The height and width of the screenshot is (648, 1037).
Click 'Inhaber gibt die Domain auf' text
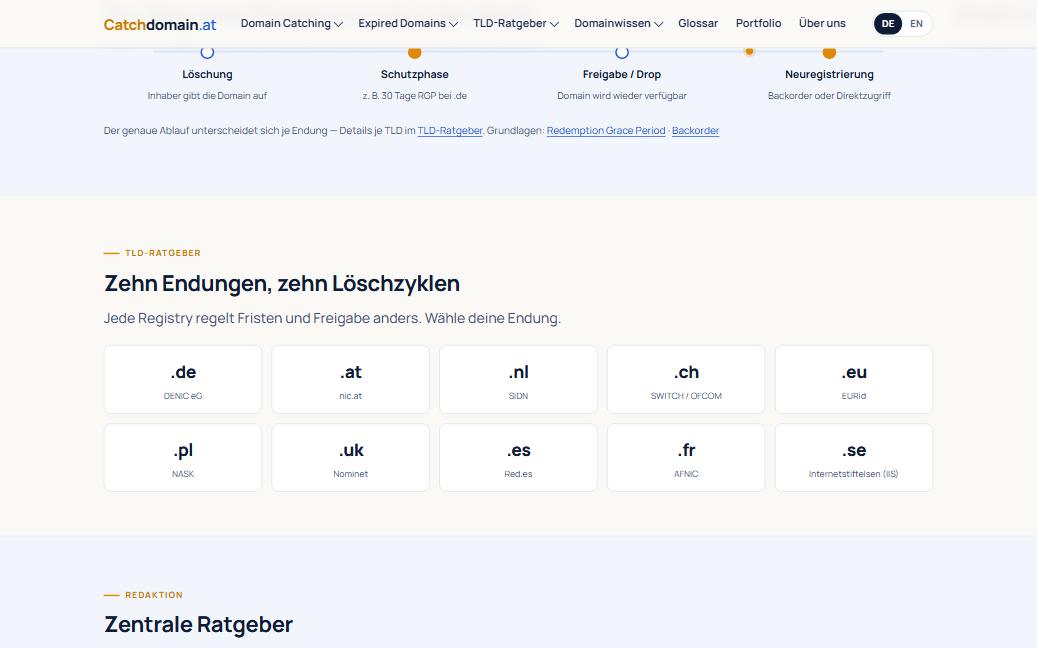click(x=207, y=96)
